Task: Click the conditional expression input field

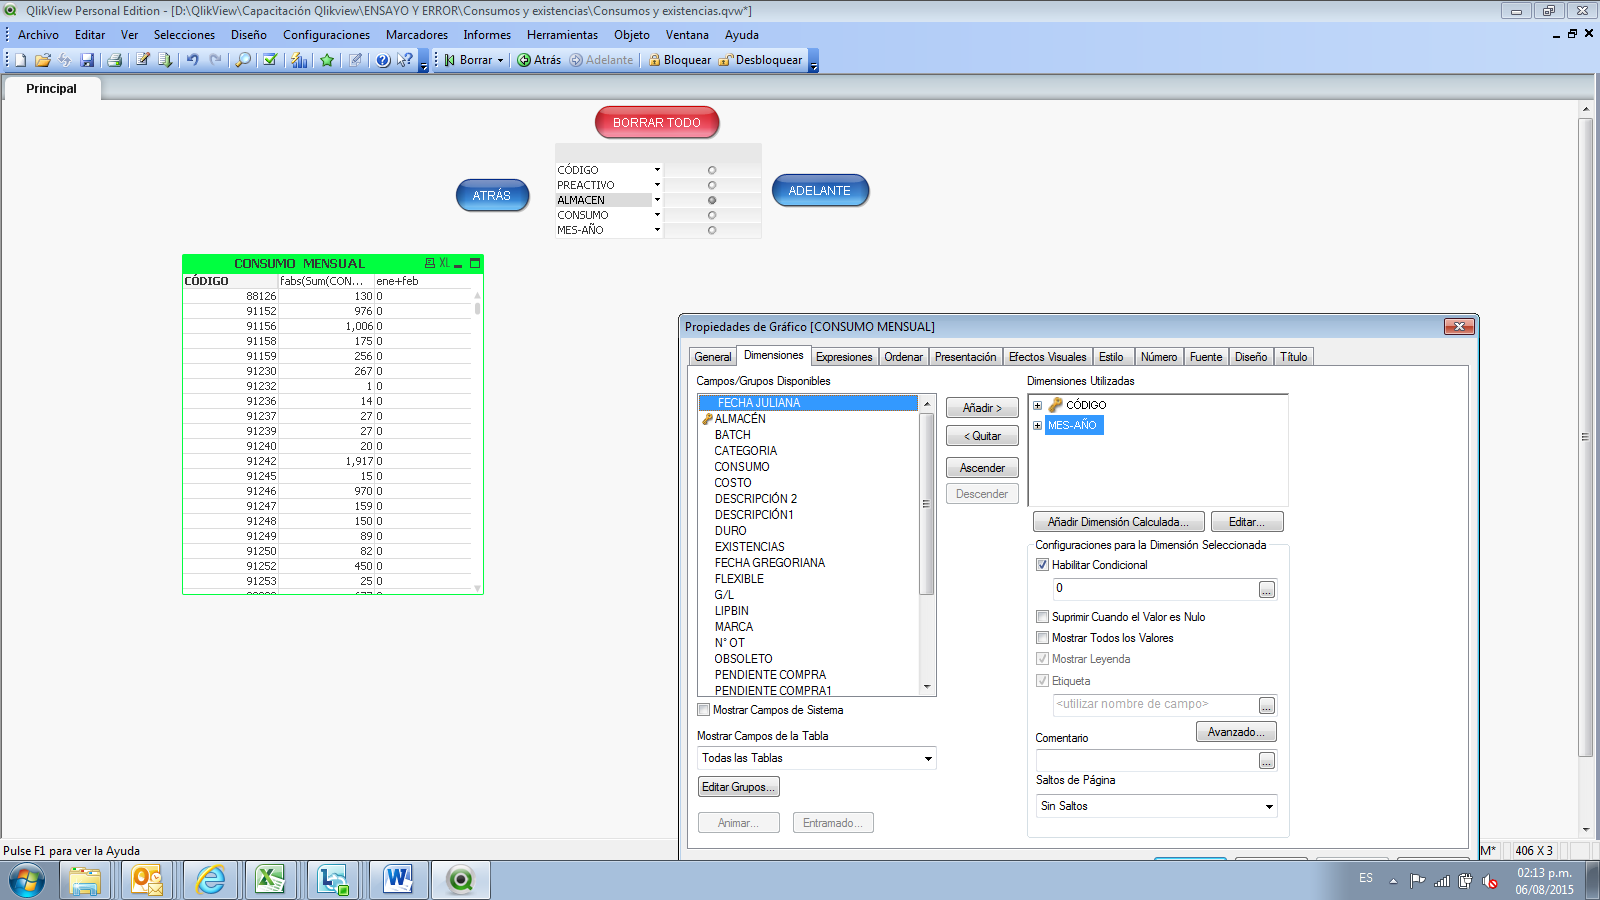Action: [1155, 589]
